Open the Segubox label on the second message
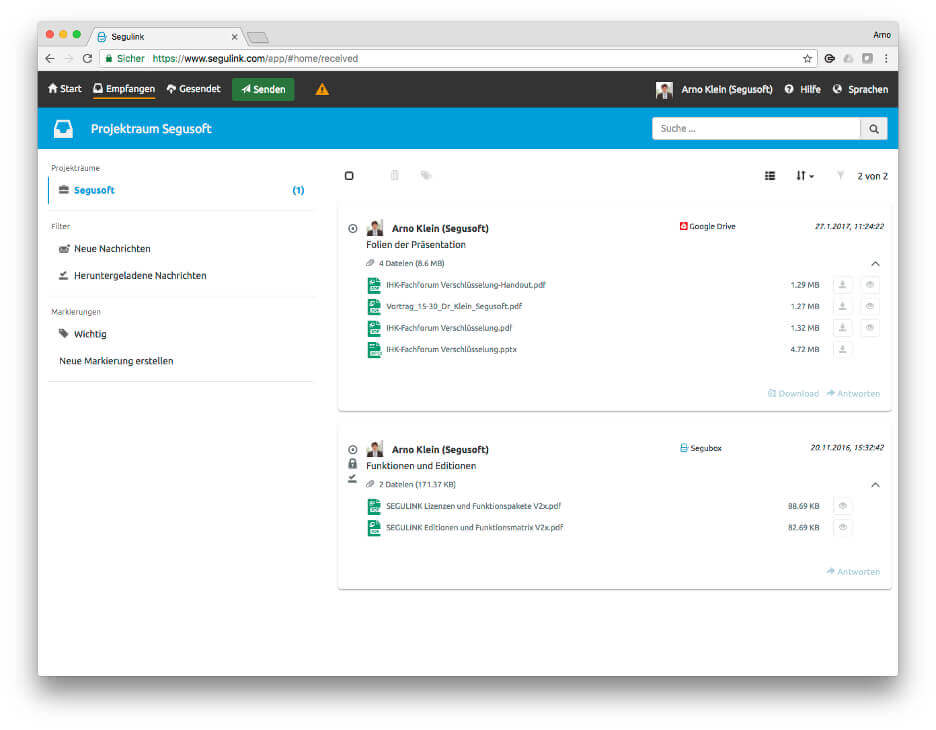936x730 pixels. 699,448
